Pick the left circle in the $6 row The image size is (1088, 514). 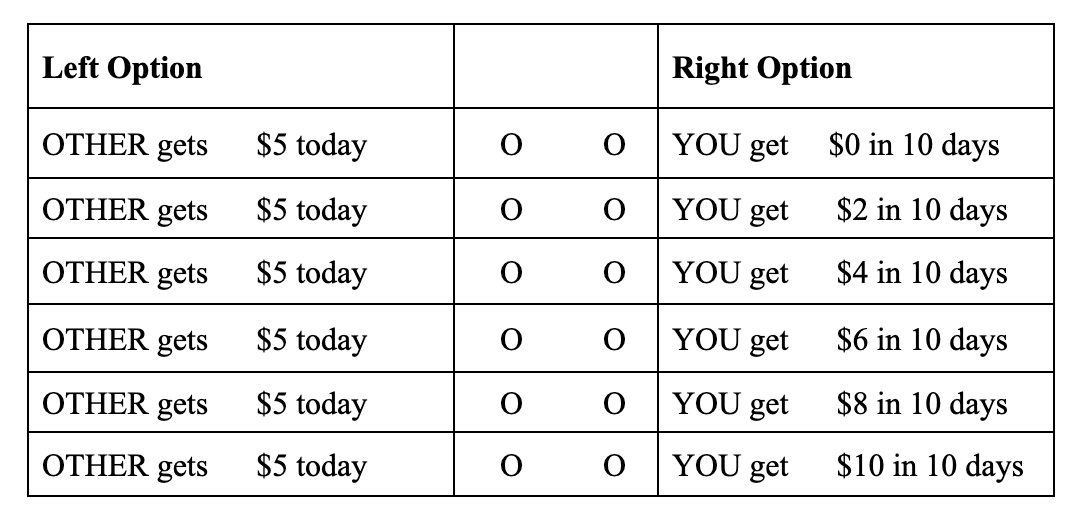(511, 341)
